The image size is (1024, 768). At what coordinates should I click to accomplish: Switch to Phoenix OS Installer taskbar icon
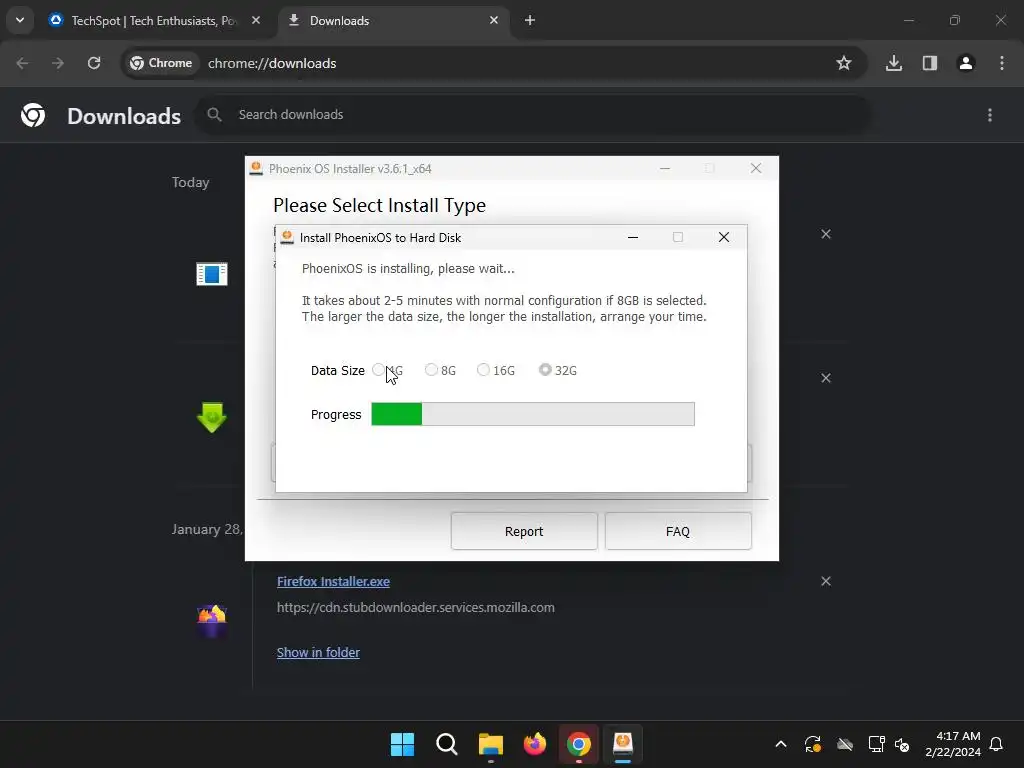coord(623,744)
